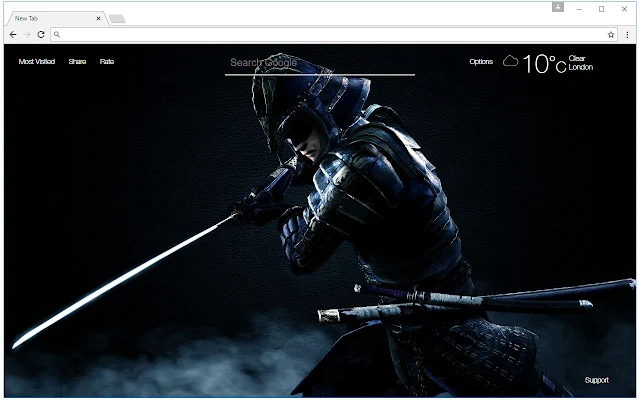Bookmark this page with the star icon
The height and width of the screenshot is (400, 640).
pyautogui.click(x=611, y=35)
